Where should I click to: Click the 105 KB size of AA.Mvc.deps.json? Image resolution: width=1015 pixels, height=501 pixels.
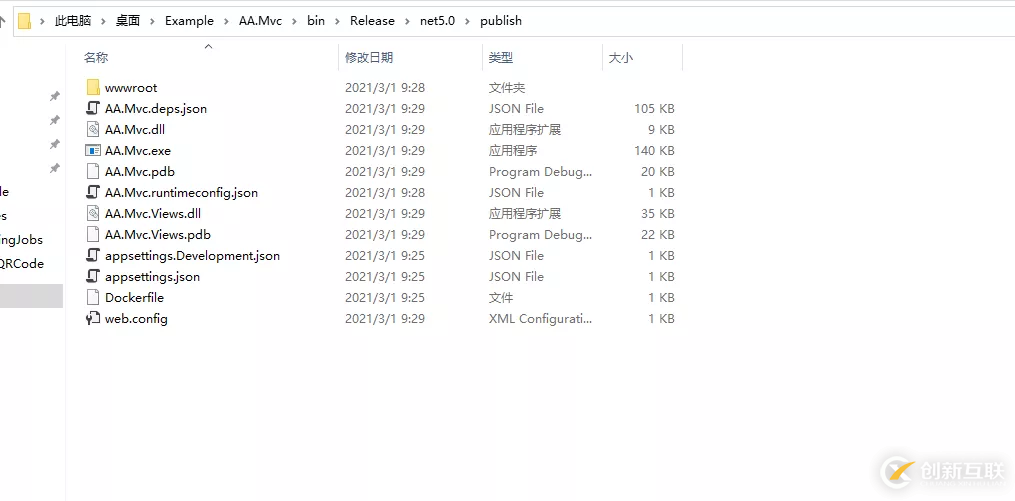654,109
